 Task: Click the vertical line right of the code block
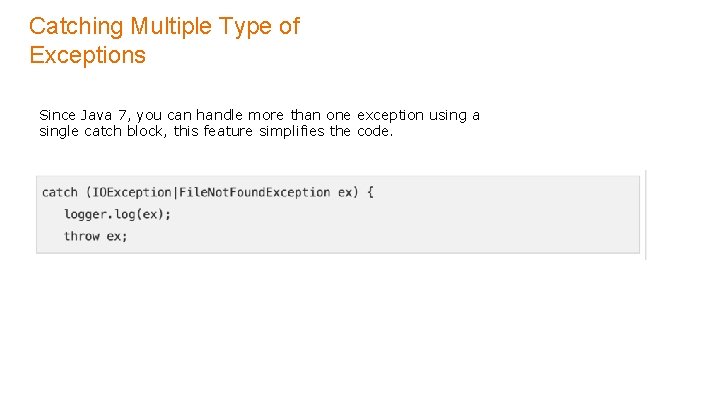tap(646, 214)
